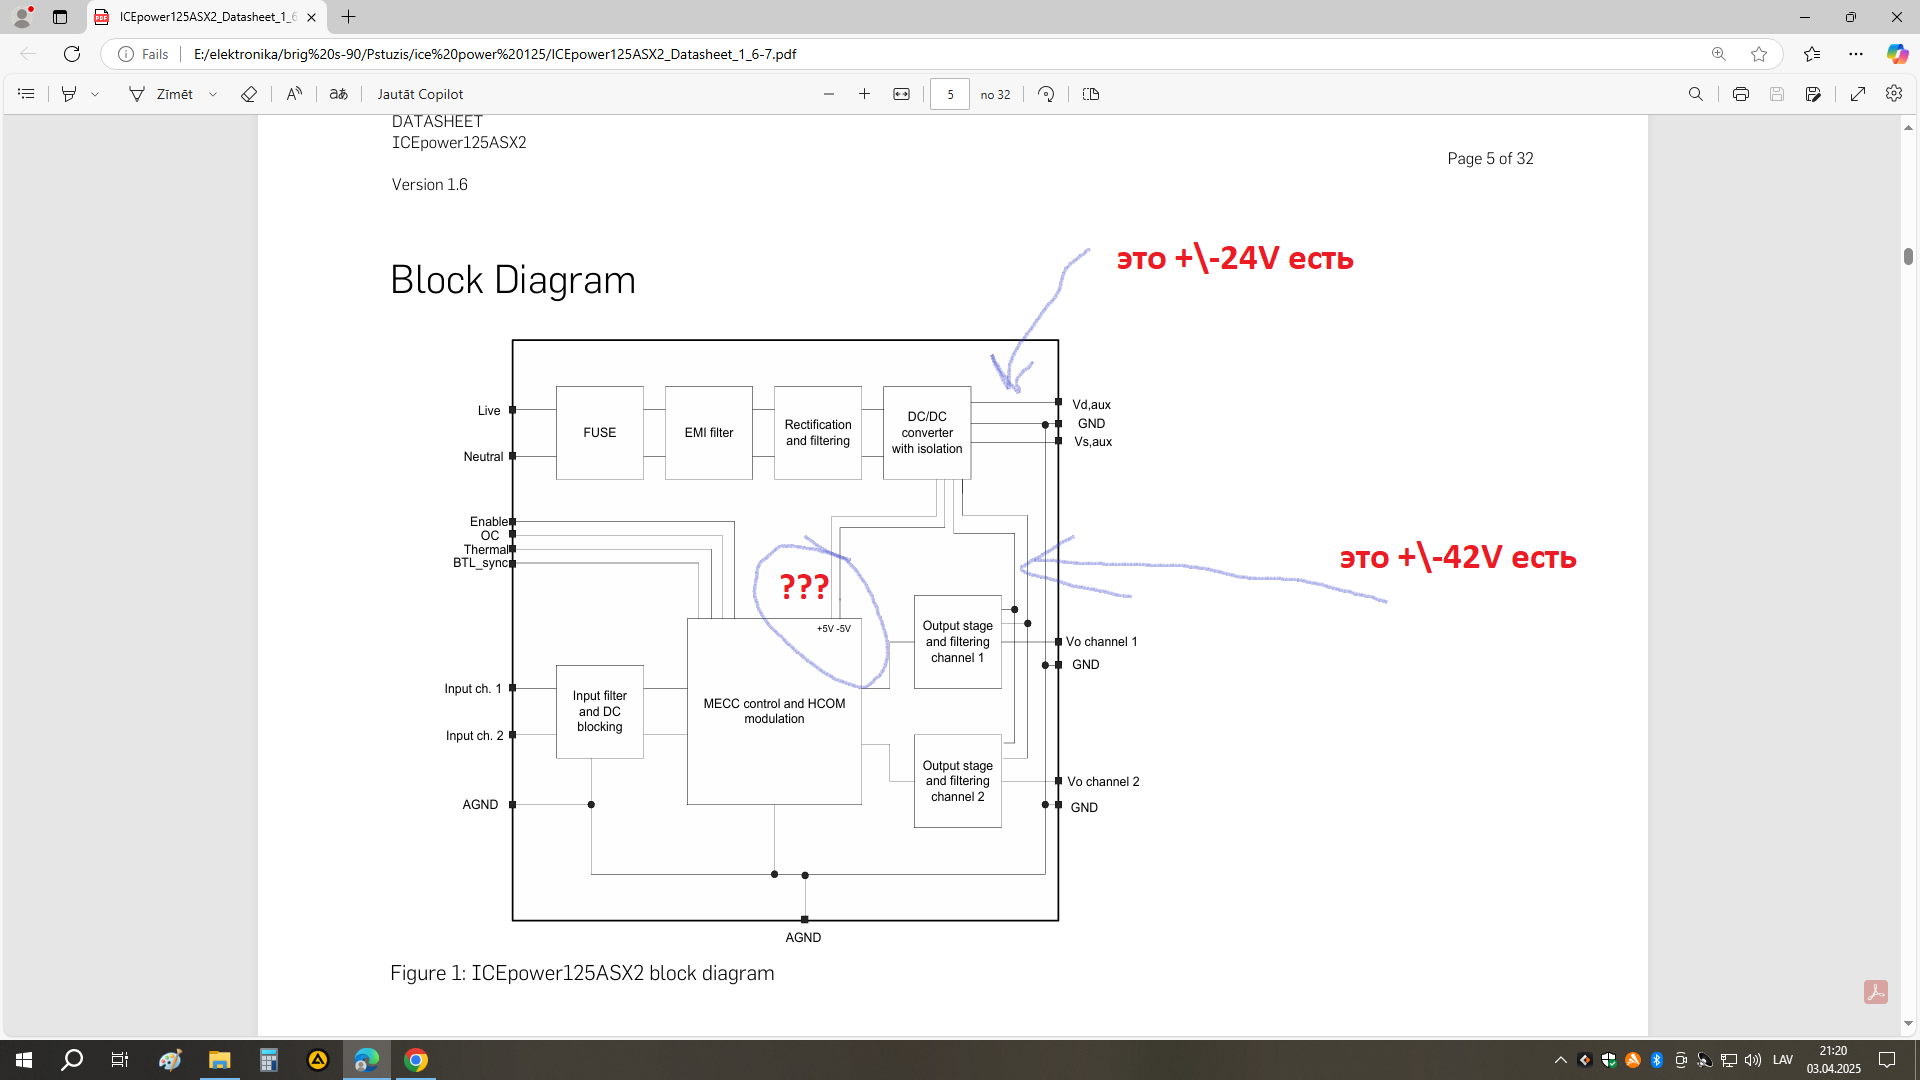The image size is (1920, 1080).
Task: Toggle read aloud
Action: 294,94
